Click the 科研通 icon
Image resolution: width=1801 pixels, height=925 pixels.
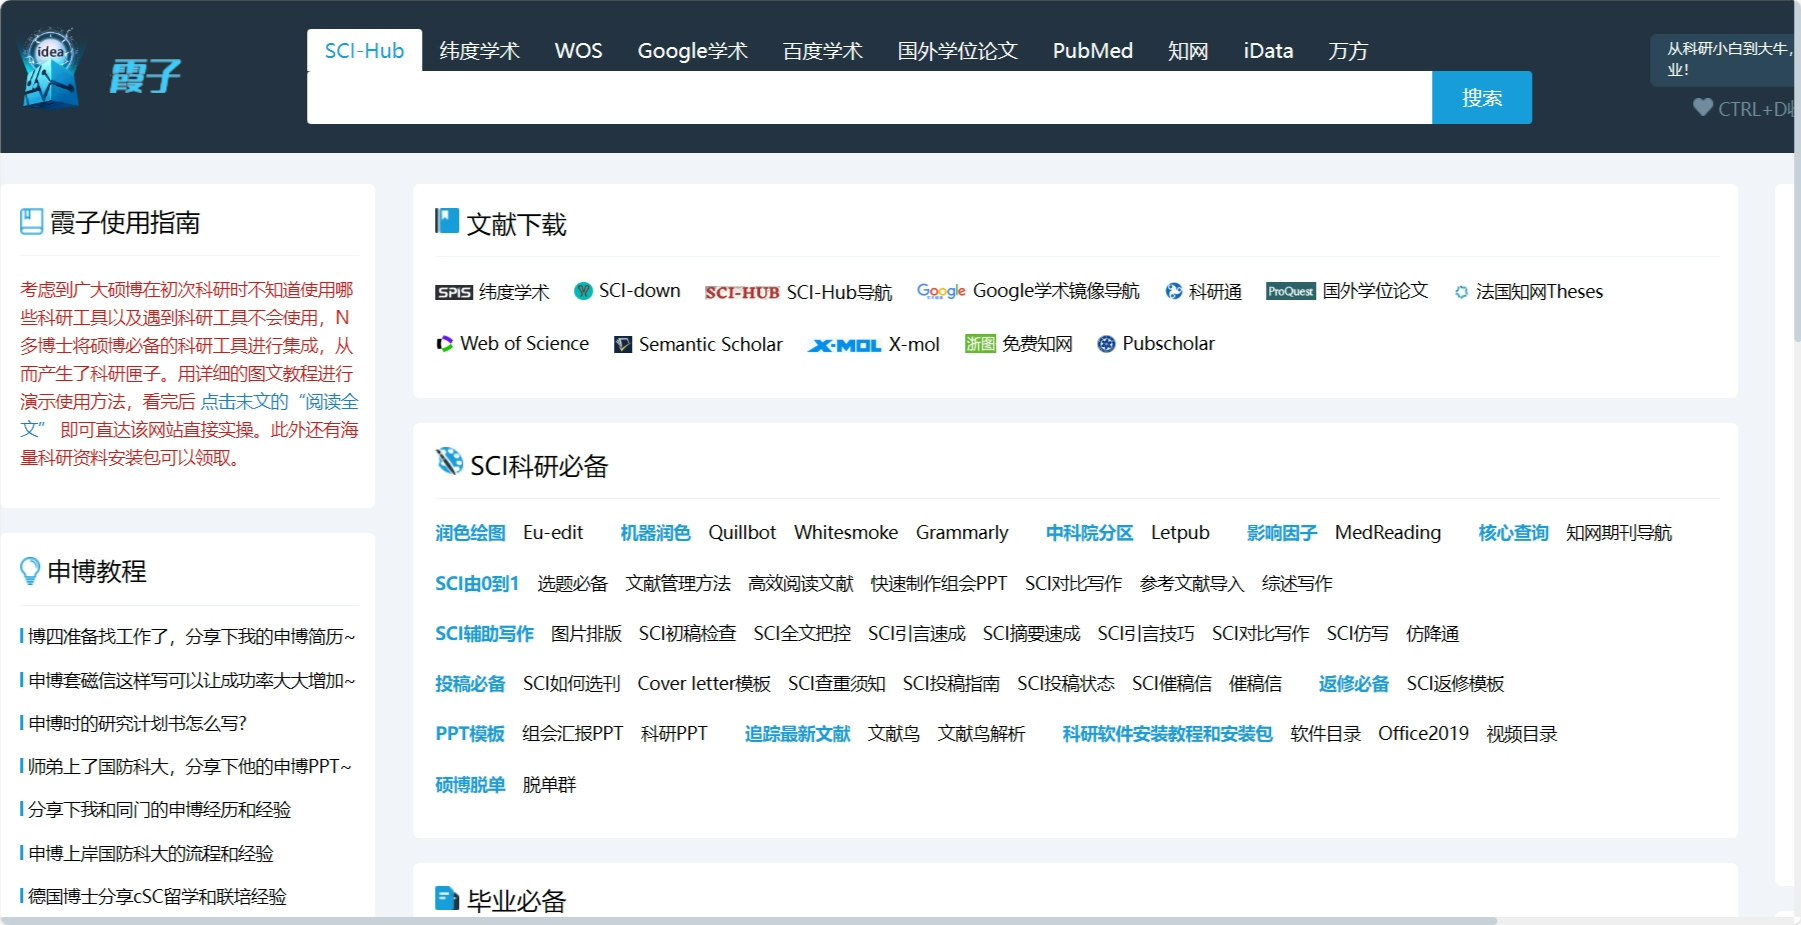click(x=1174, y=291)
